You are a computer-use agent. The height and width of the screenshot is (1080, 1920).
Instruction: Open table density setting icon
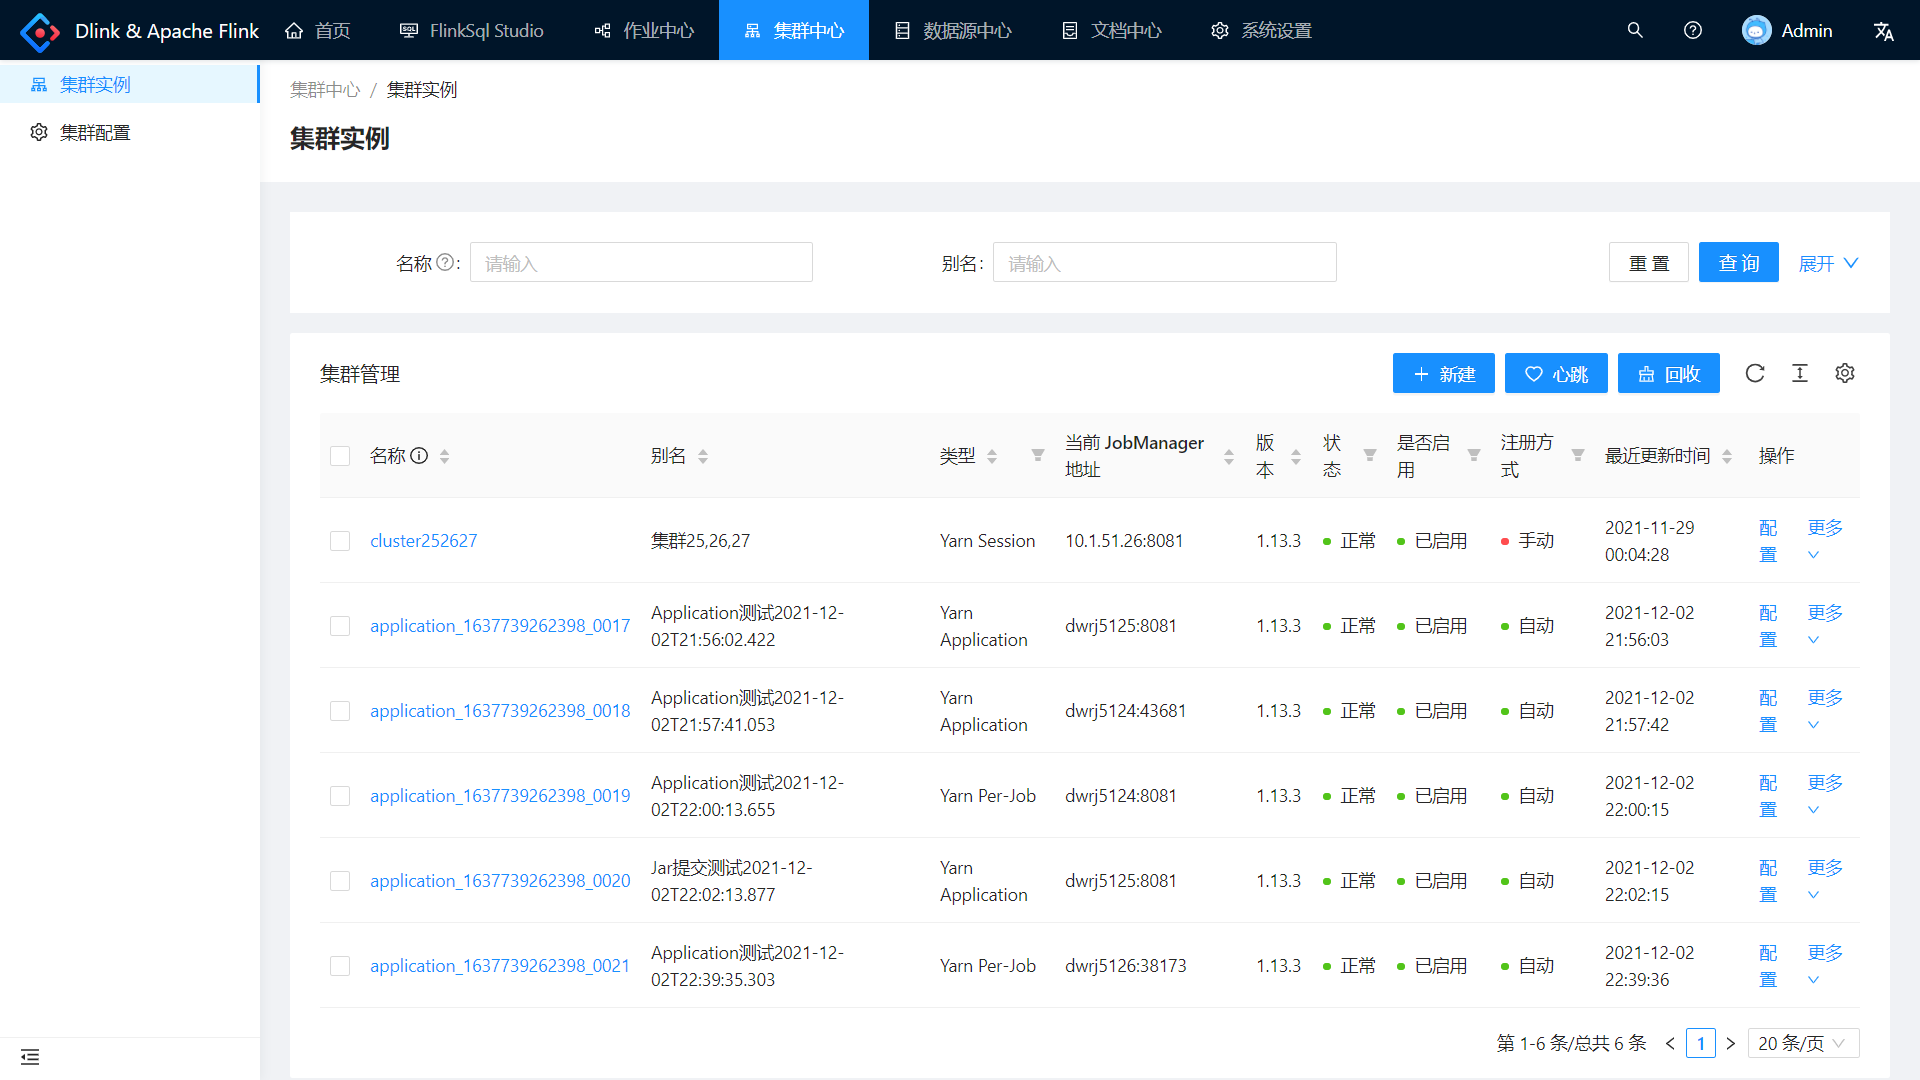[x=1800, y=373]
